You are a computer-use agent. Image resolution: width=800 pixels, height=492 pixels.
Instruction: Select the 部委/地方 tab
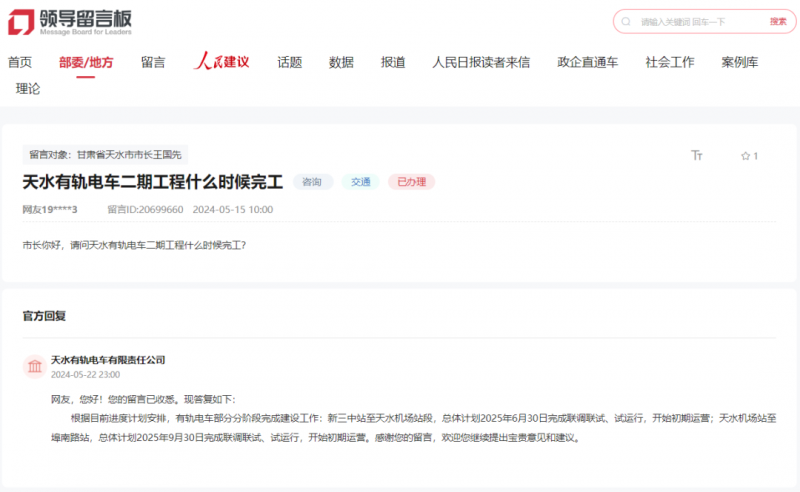click(x=86, y=62)
